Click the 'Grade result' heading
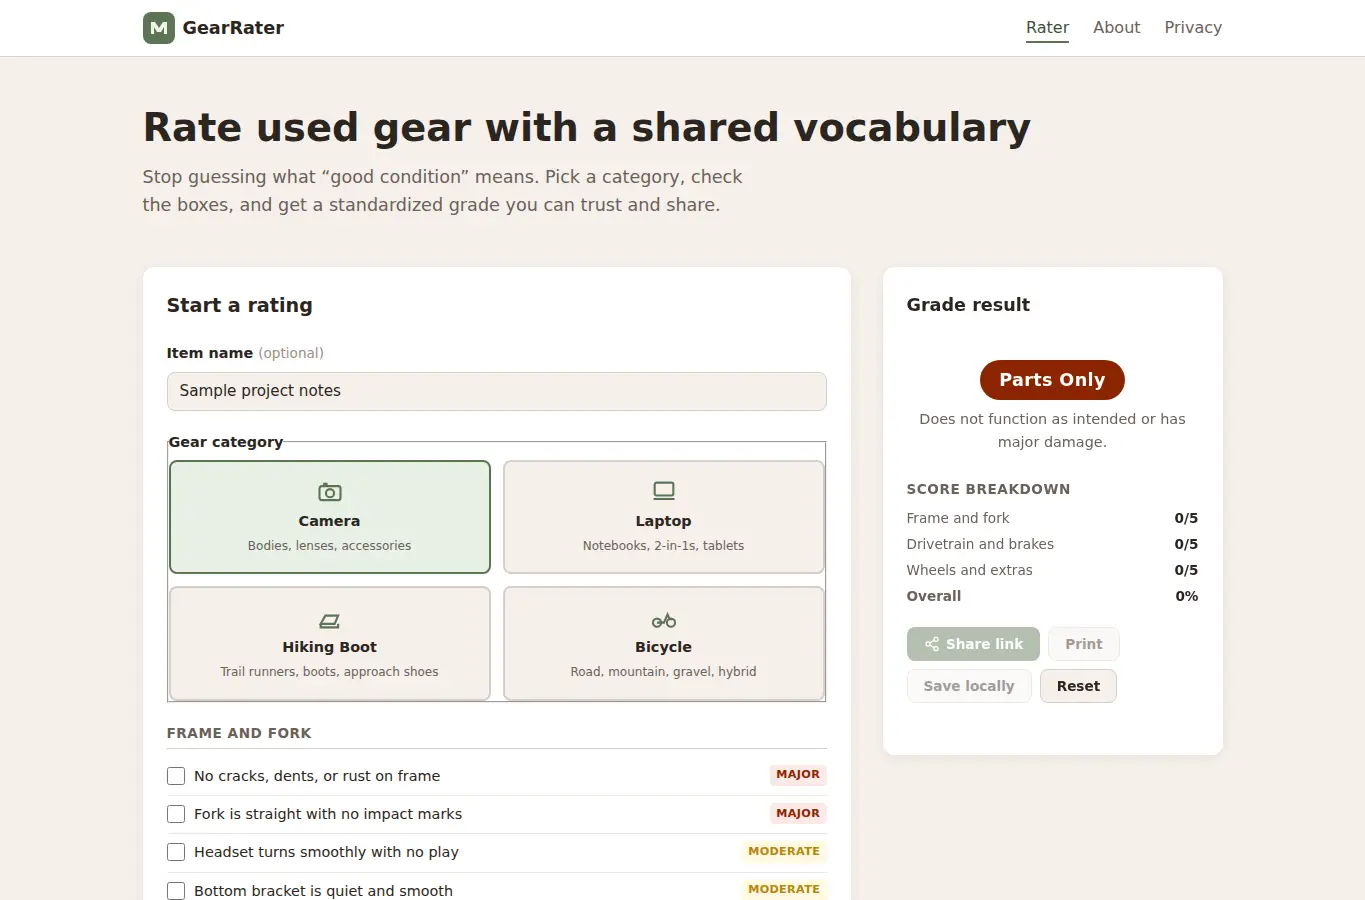The image size is (1365, 900). [968, 305]
